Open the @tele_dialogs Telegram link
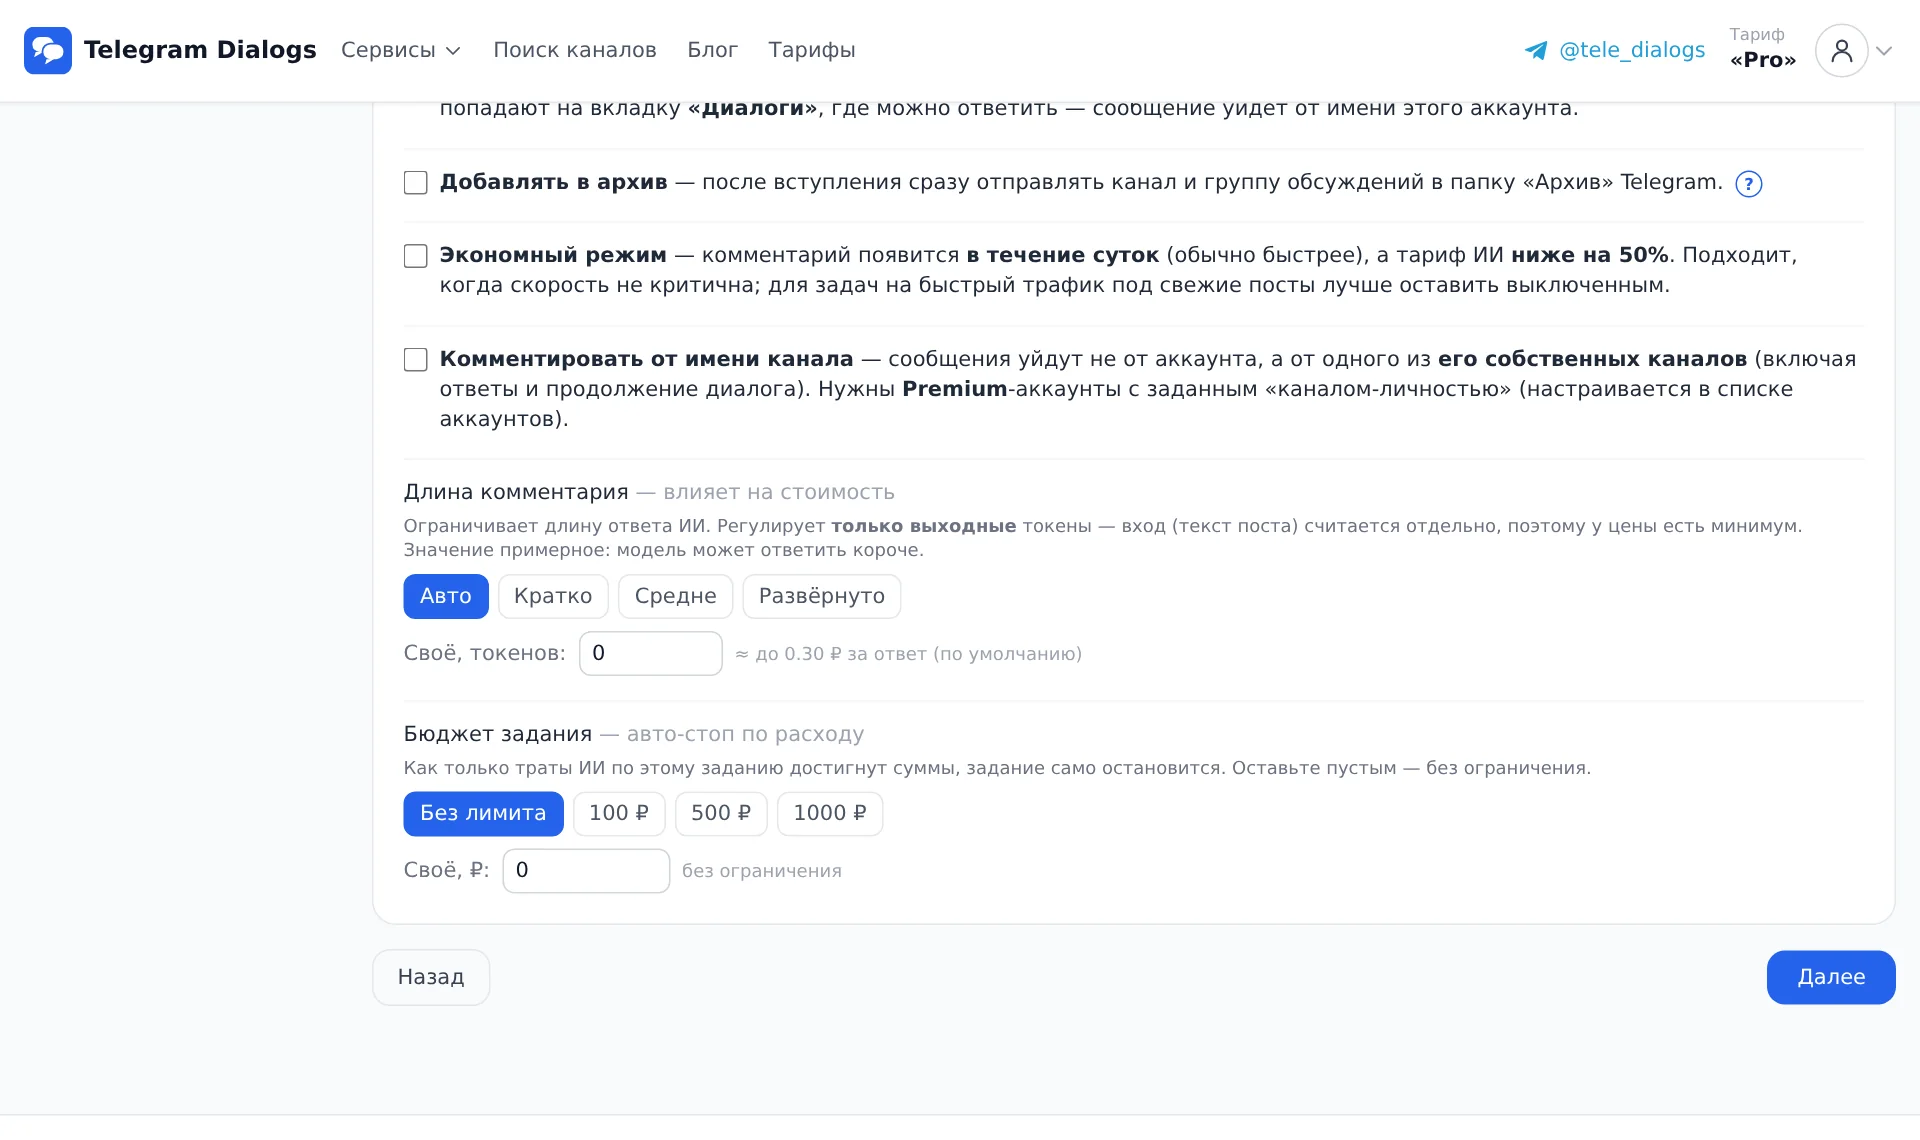The image size is (1920, 1140). (1632, 50)
